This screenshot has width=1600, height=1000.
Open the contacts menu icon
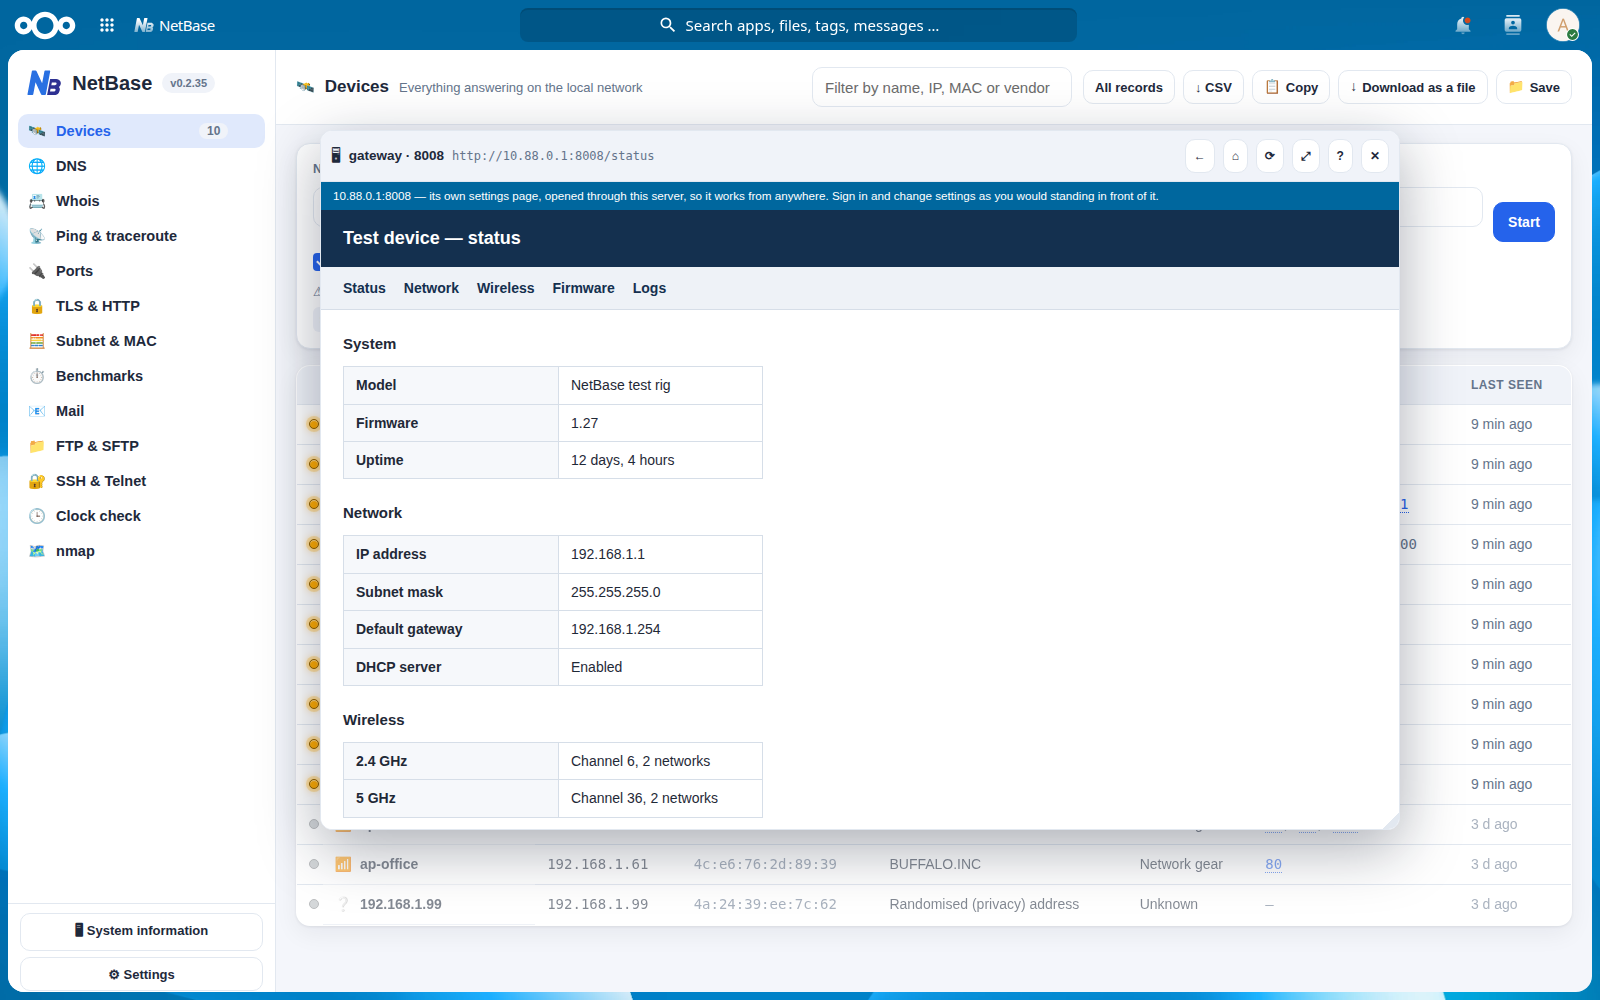(1513, 25)
